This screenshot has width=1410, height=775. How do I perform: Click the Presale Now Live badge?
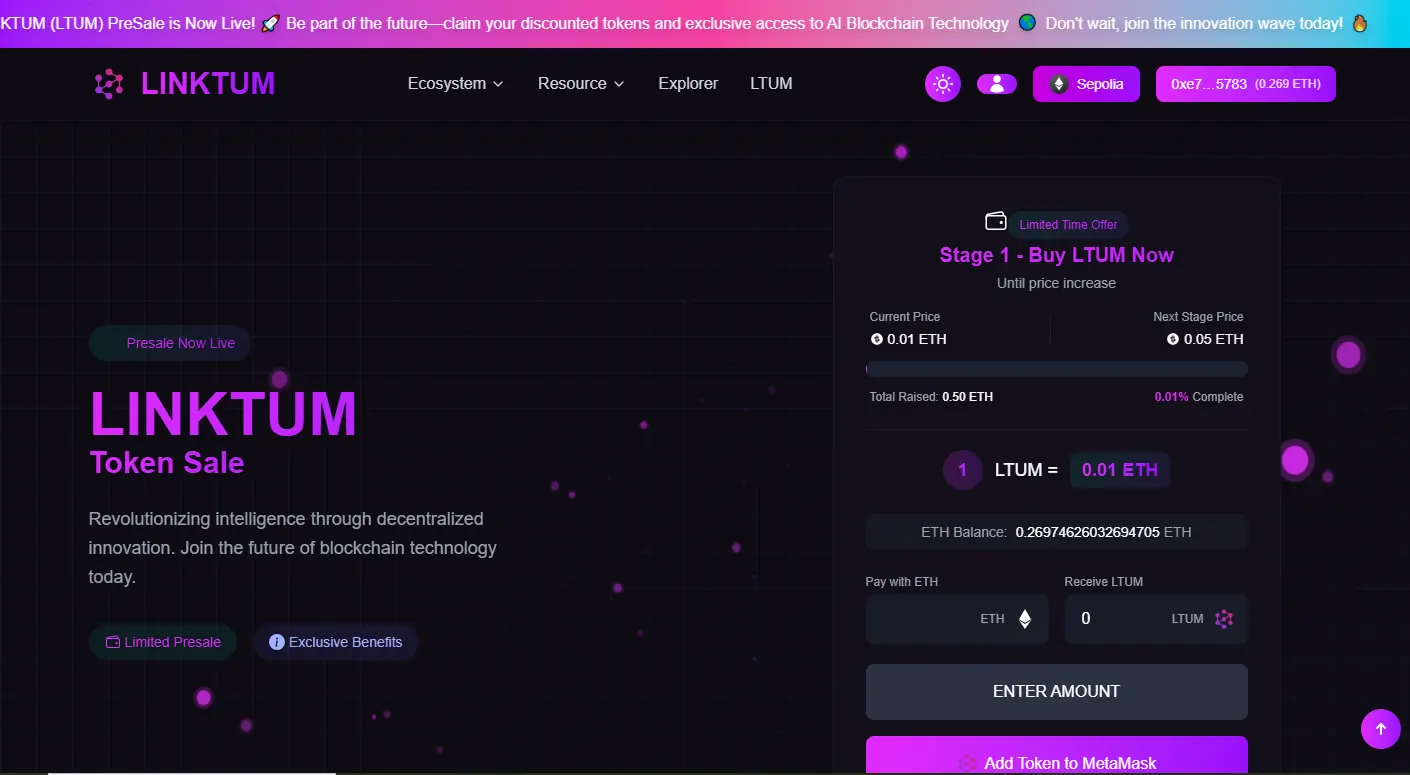[x=170, y=343]
